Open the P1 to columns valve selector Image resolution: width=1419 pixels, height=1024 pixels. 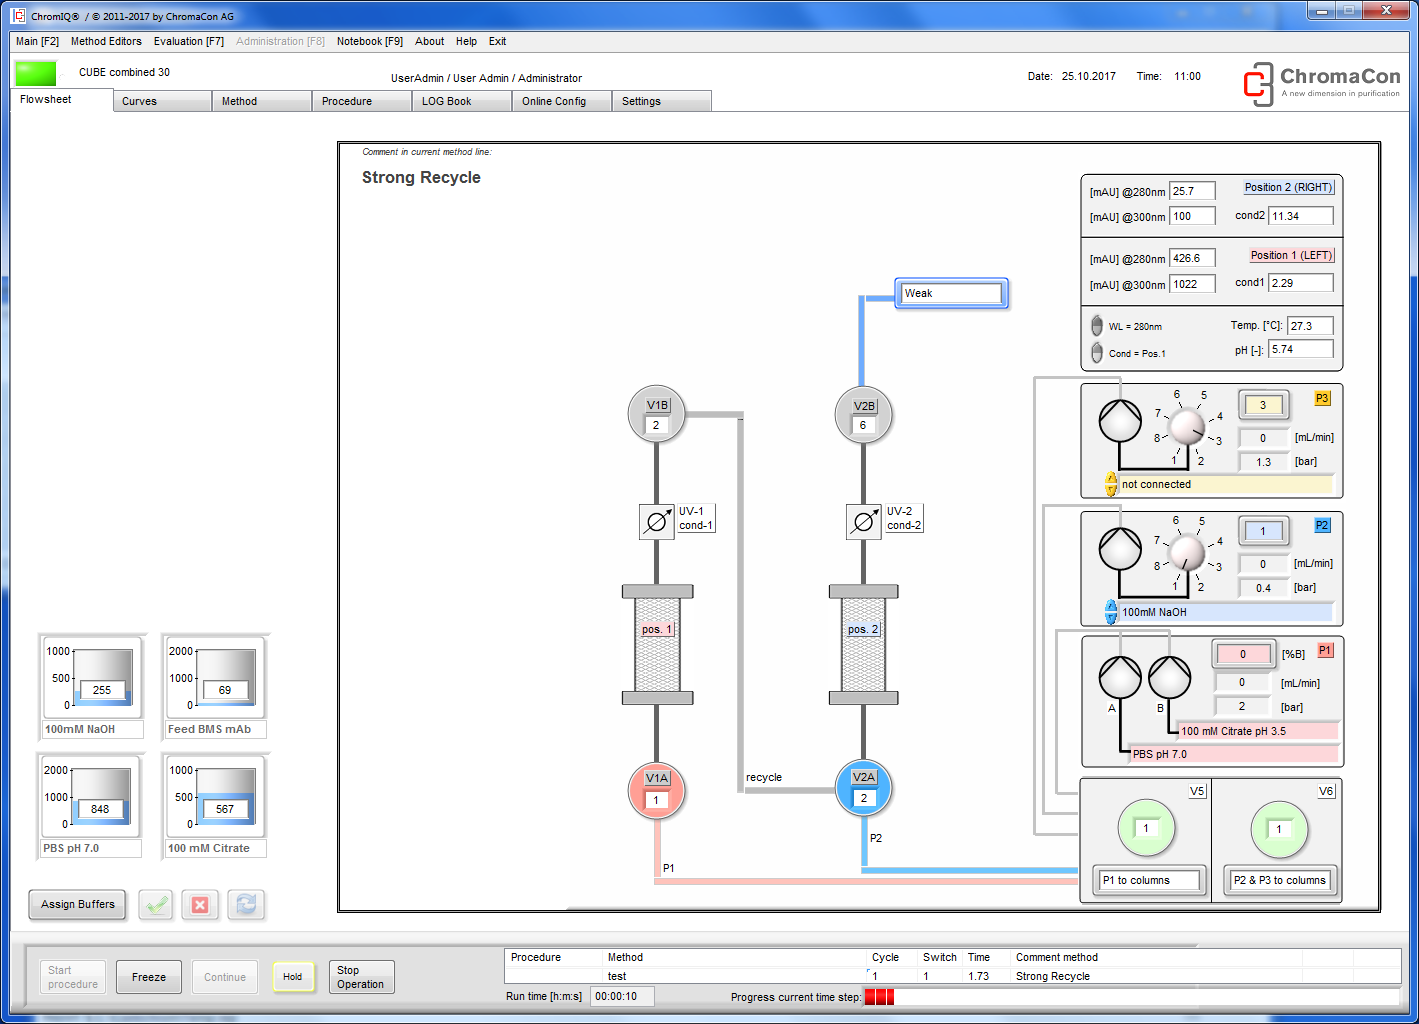[1148, 880]
